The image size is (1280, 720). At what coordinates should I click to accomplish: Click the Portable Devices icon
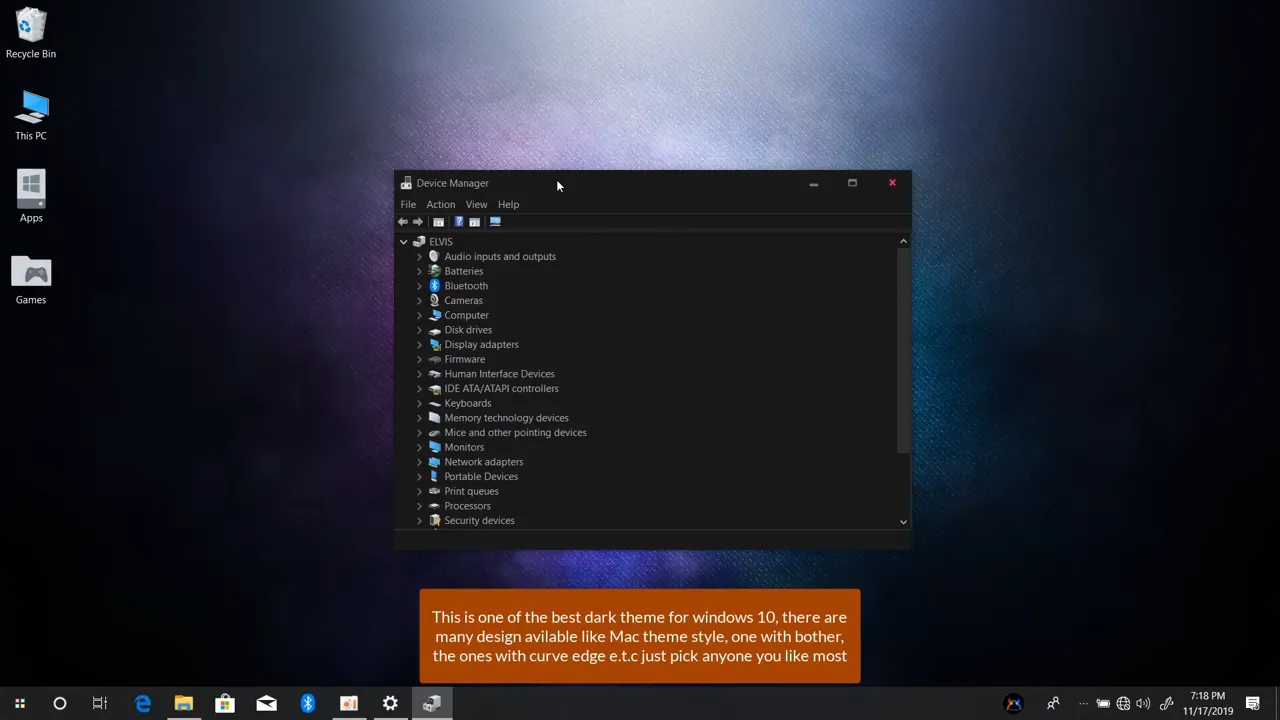click(x=434, y=477)
